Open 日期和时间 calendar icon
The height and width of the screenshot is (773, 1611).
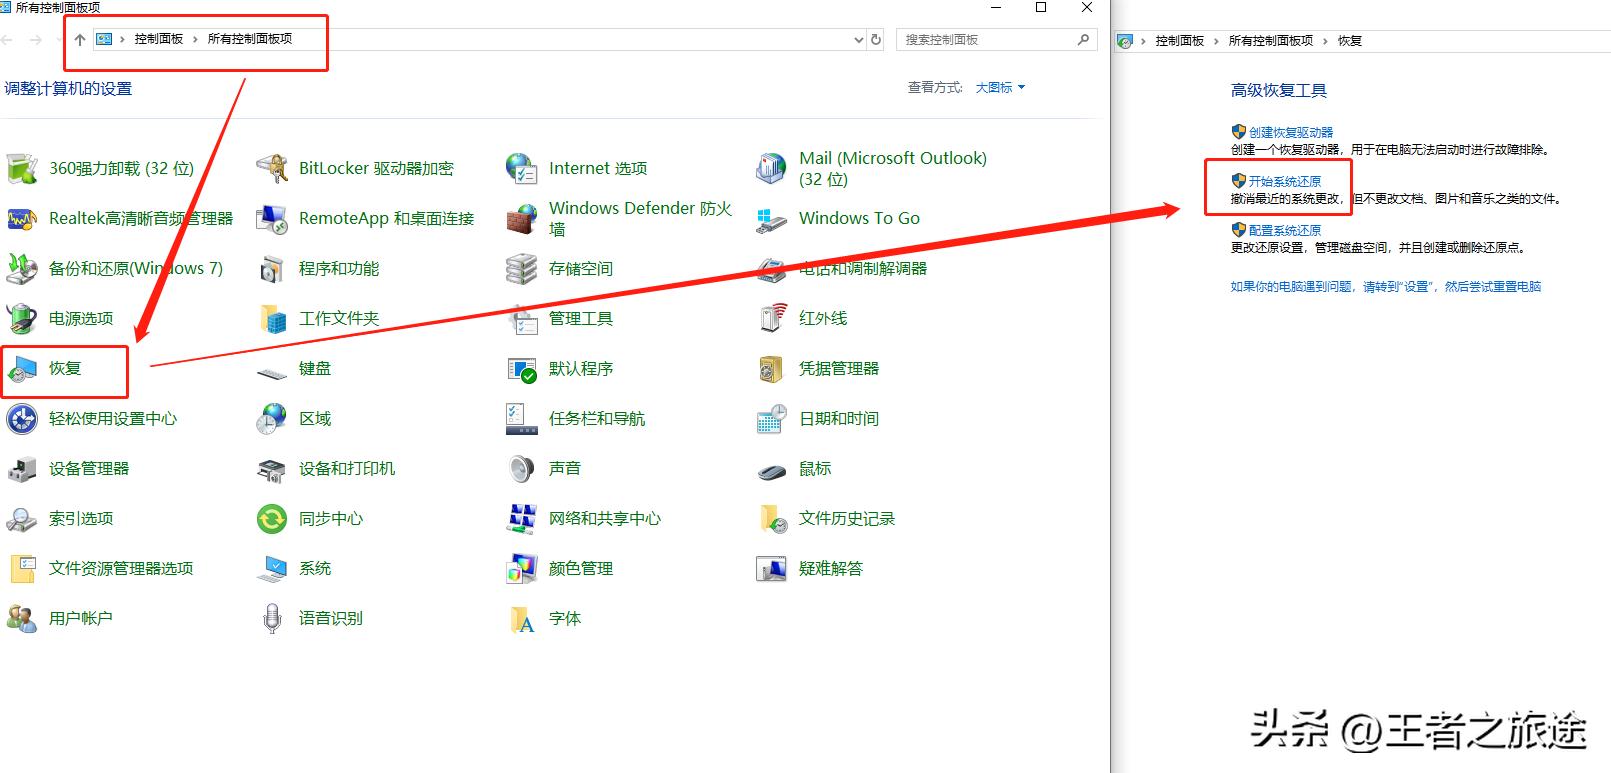click(x=772, y=419)
